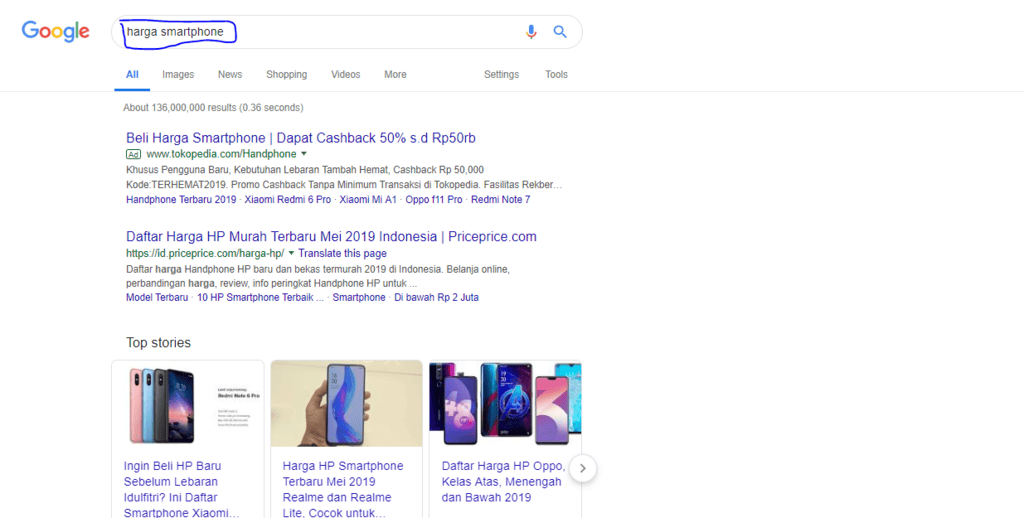The height and width of the screenshot is (518, 1024).
Task: Open search Tools options
Action: pyautogui.click(x=556, y=74)
